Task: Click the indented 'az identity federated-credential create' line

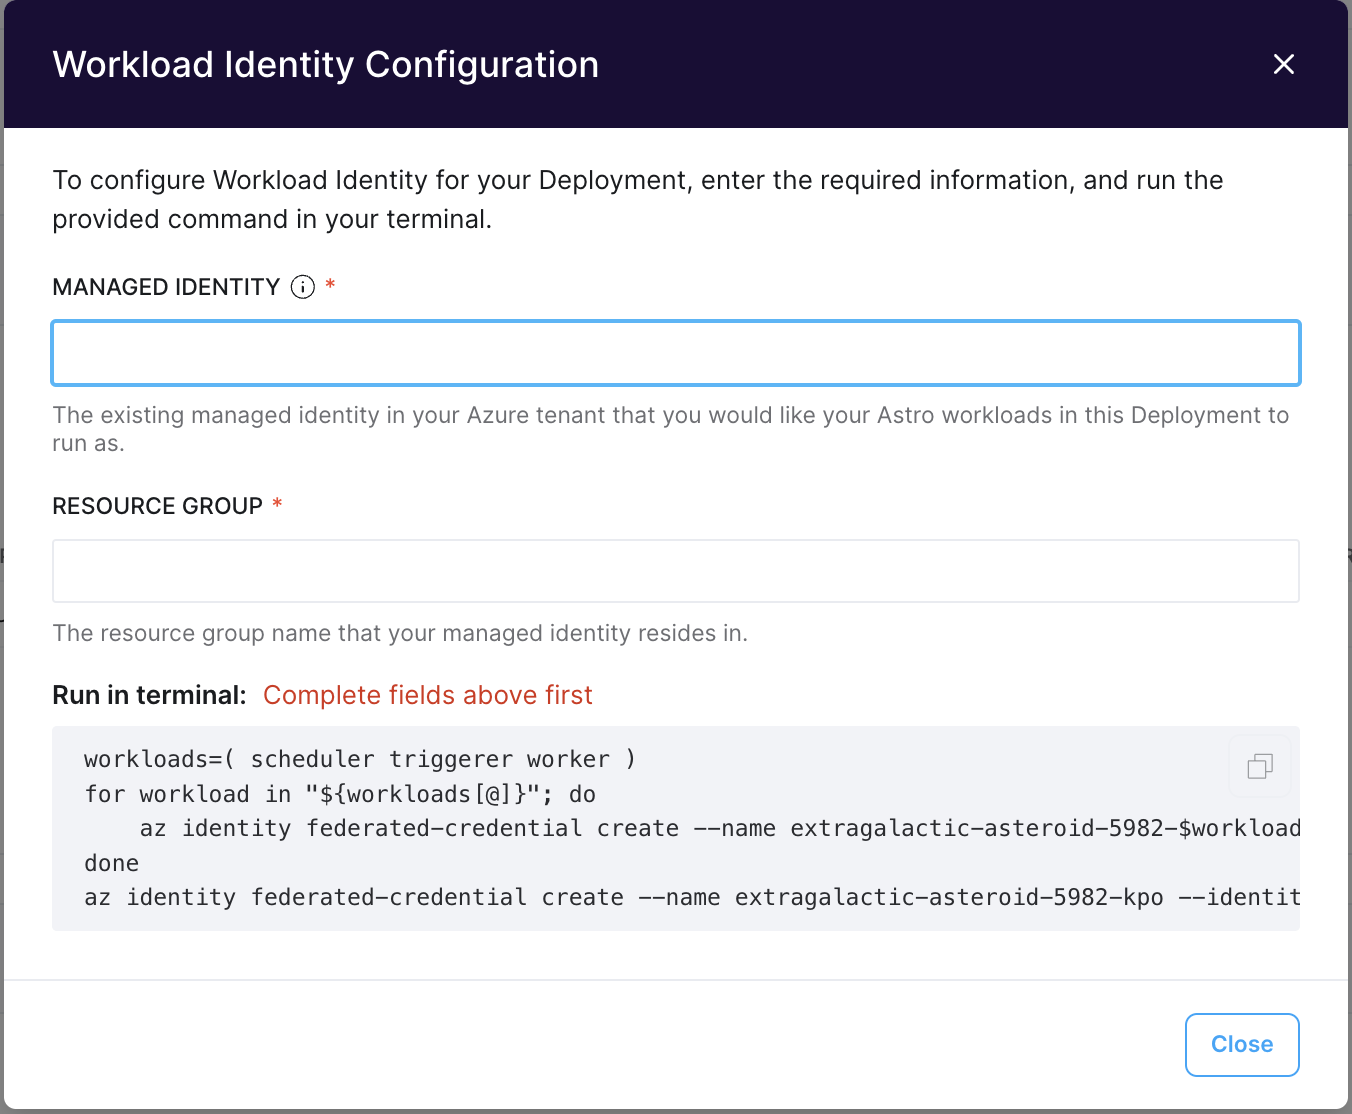Action: [720, 828]
